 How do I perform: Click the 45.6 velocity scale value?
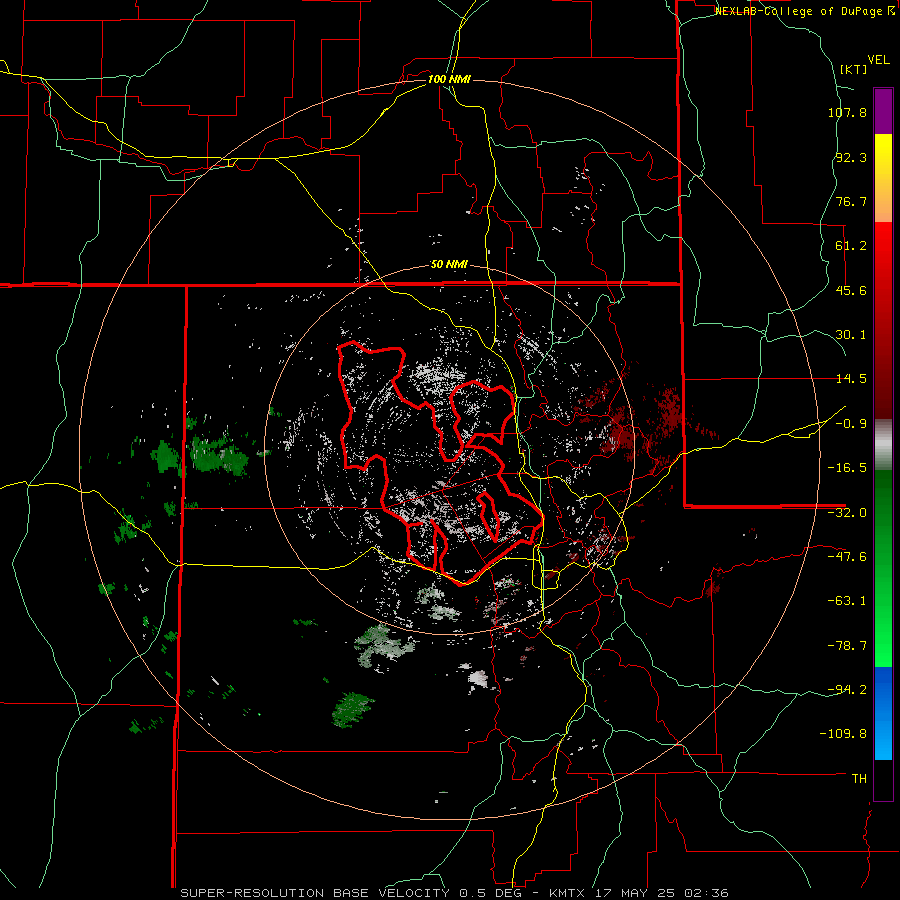pyautogui.click(x=851, y=290)
